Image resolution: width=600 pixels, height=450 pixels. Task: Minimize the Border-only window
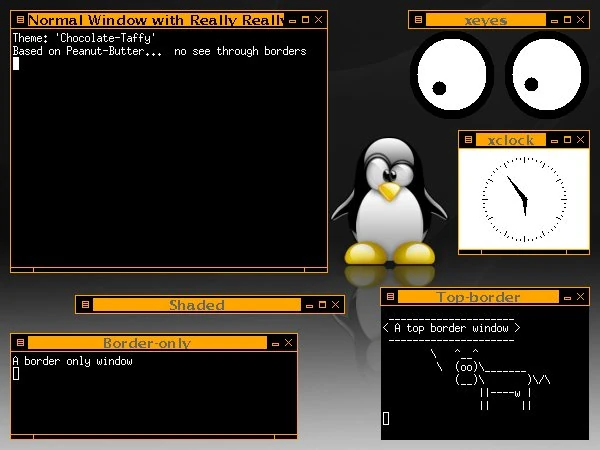276,343
